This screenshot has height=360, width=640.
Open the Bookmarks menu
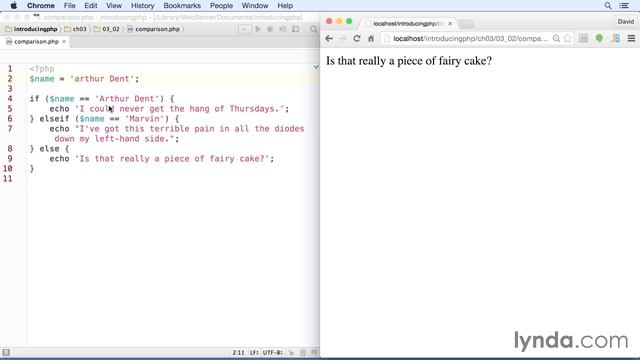[182, 6]
